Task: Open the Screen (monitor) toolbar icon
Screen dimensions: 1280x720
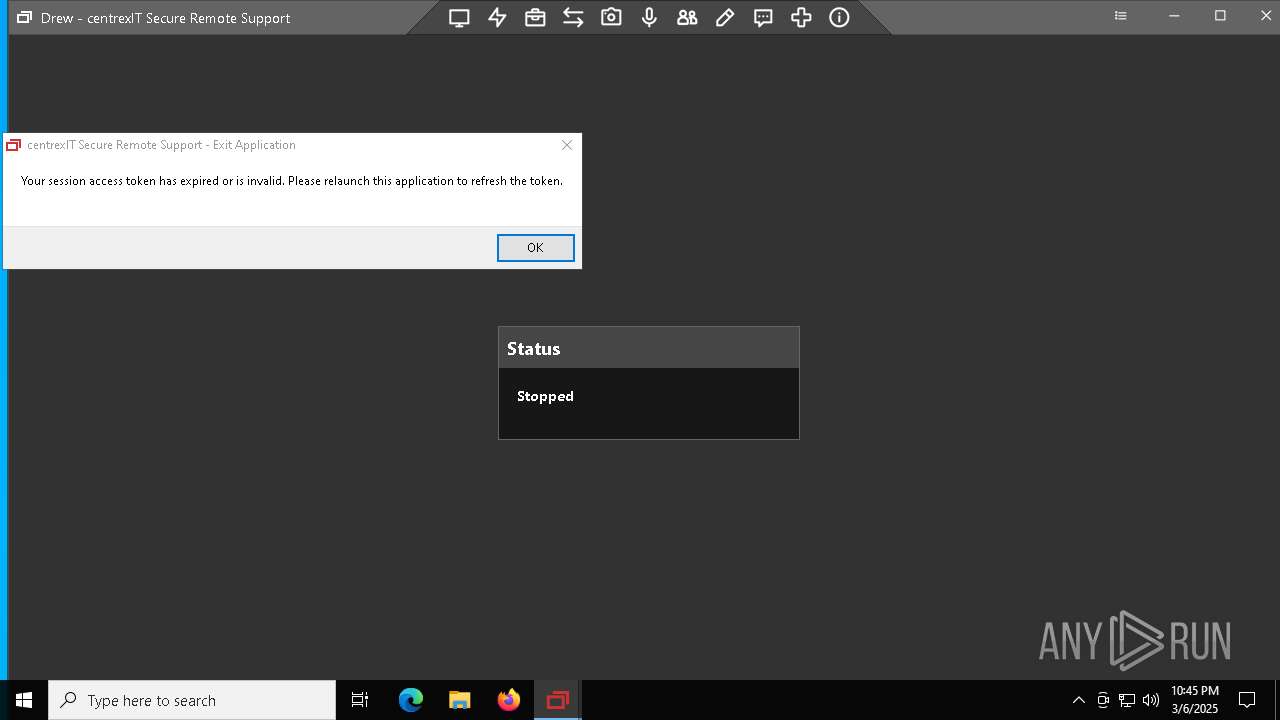Action: click(x=459, y=17)
